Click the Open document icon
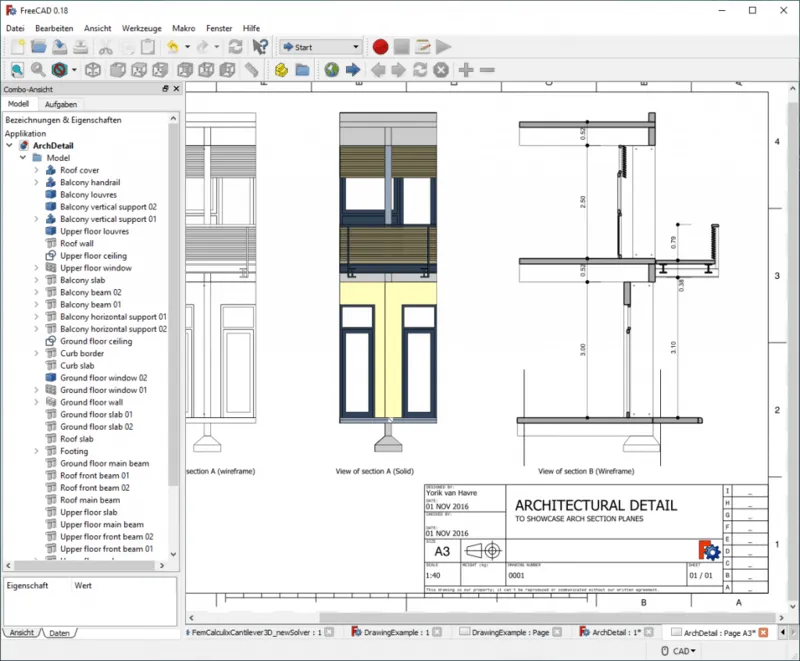 (x=40, y=46)
